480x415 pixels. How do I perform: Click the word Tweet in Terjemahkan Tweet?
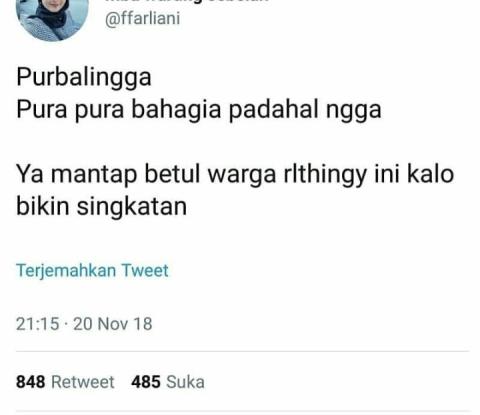[145, 270]
